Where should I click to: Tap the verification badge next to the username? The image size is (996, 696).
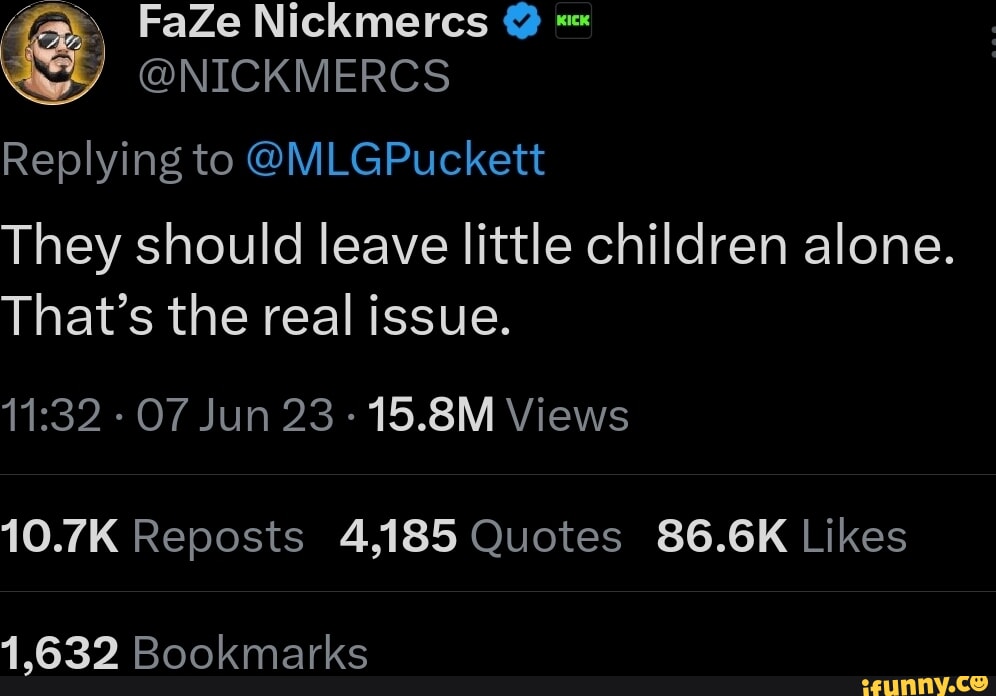(x=521, y=22)
